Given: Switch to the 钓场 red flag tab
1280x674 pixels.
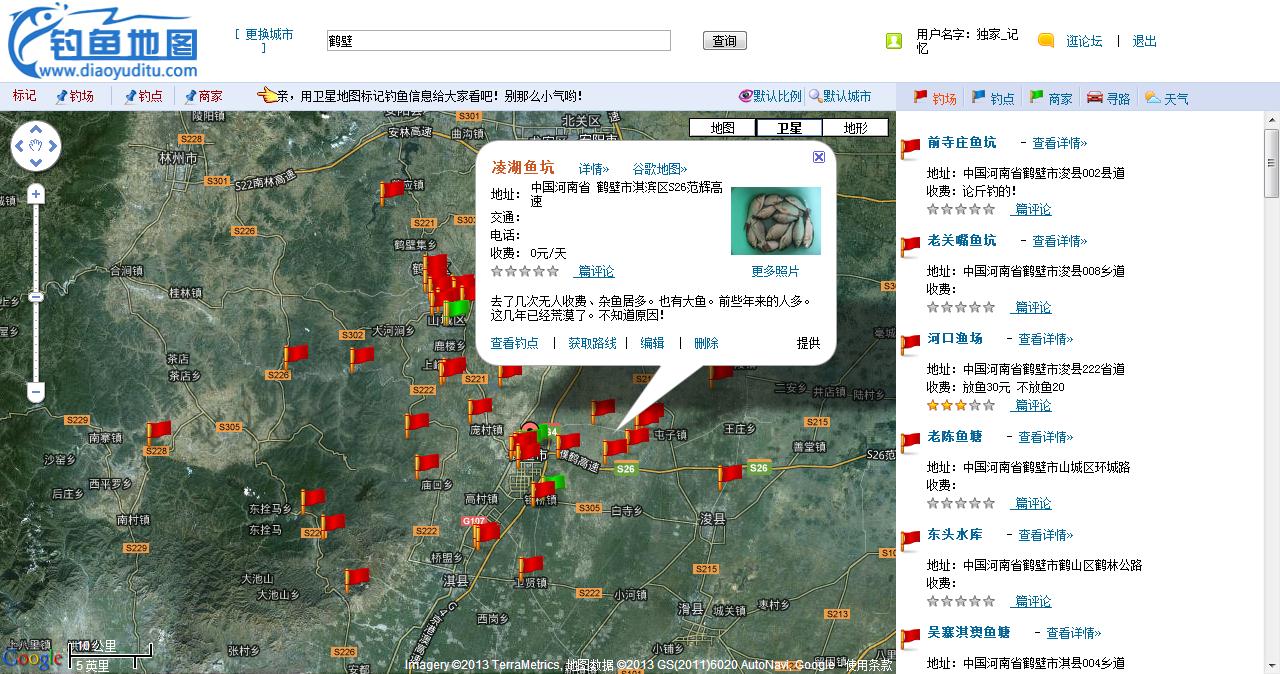Looking at the screenshot, I should pyautogui.click(x=935, y=98).
